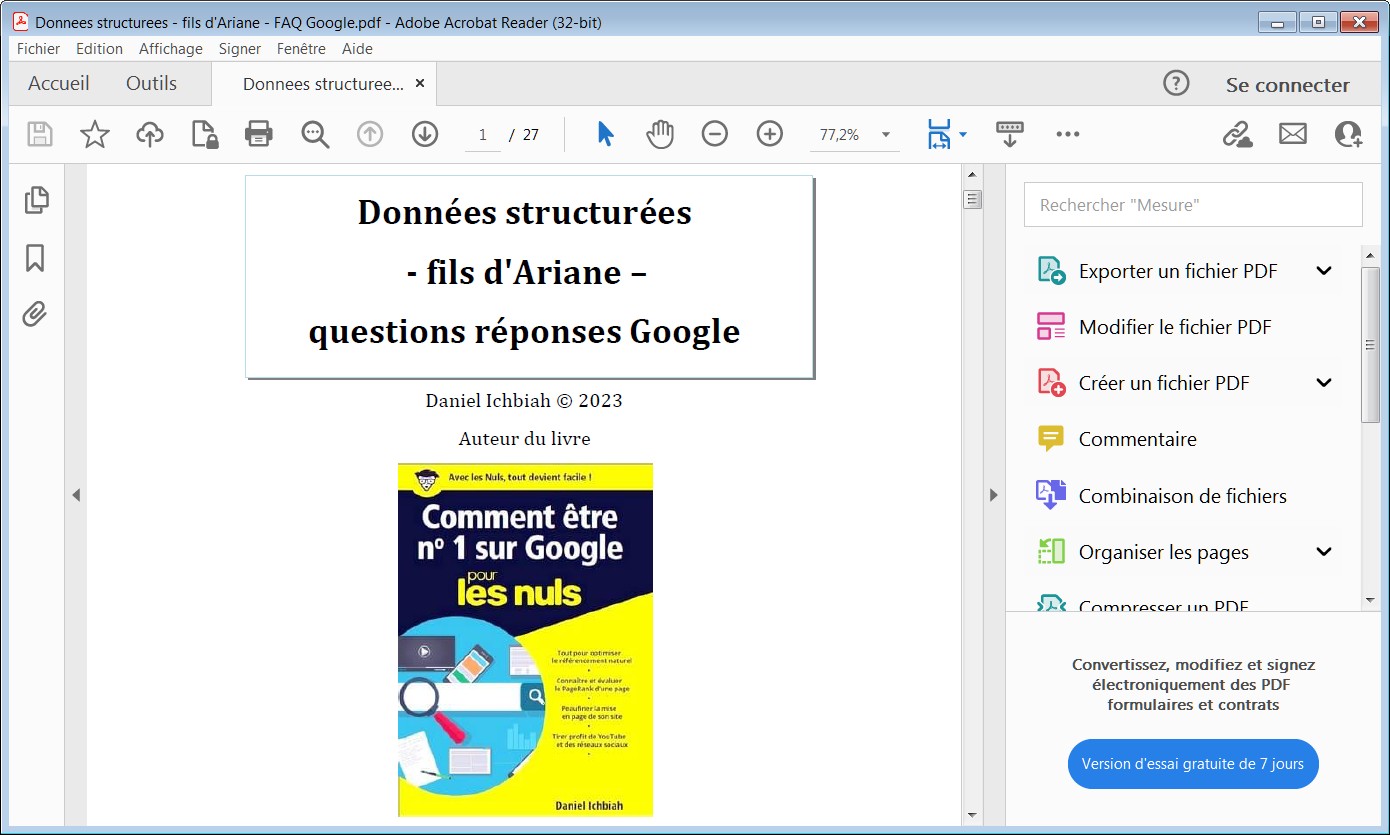The width and height of the screenshot is (1390, 835).
Task: Click in the page number field
Action: pyautogui.click(x=483, y=134)
